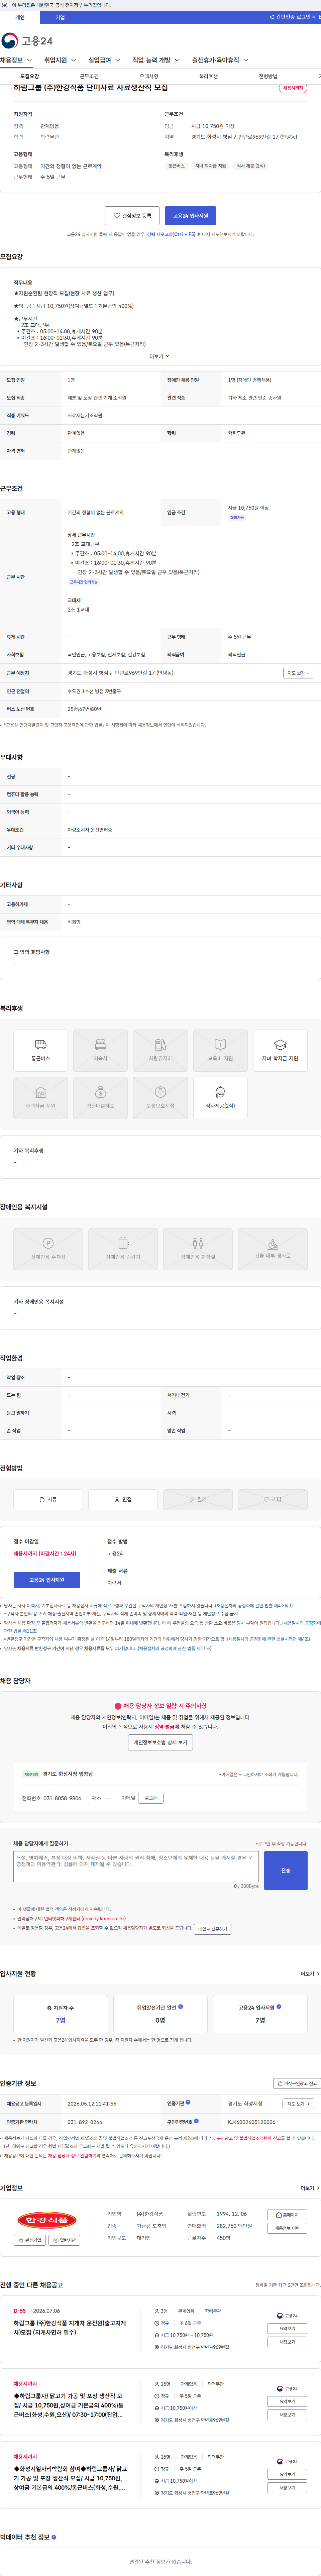This screenshot has height=2576, width=321.
Task: Click the 기숙사 welfare icon
Action: [100, 1050]
